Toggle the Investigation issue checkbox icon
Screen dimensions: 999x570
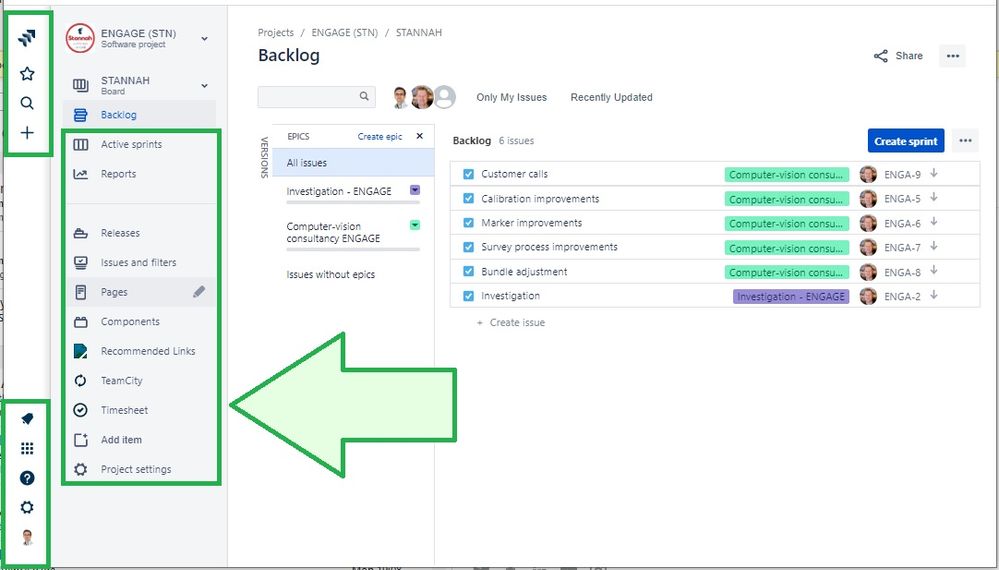pos(468,296)
